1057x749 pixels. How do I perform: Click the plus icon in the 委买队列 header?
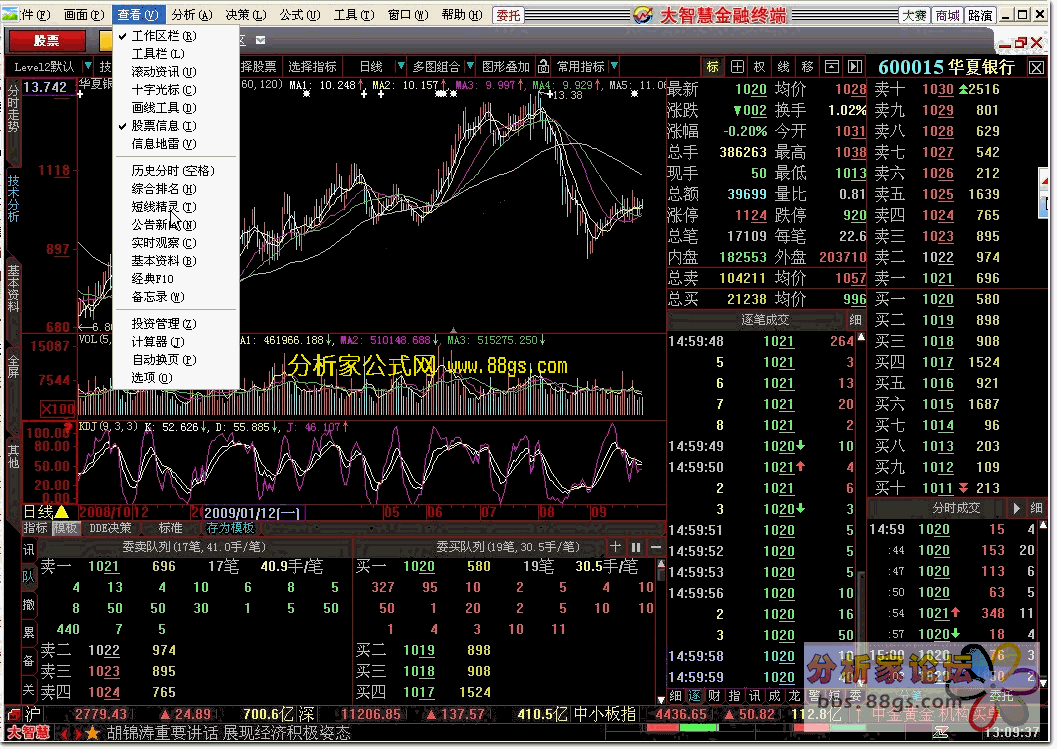(x=615, y=547)
